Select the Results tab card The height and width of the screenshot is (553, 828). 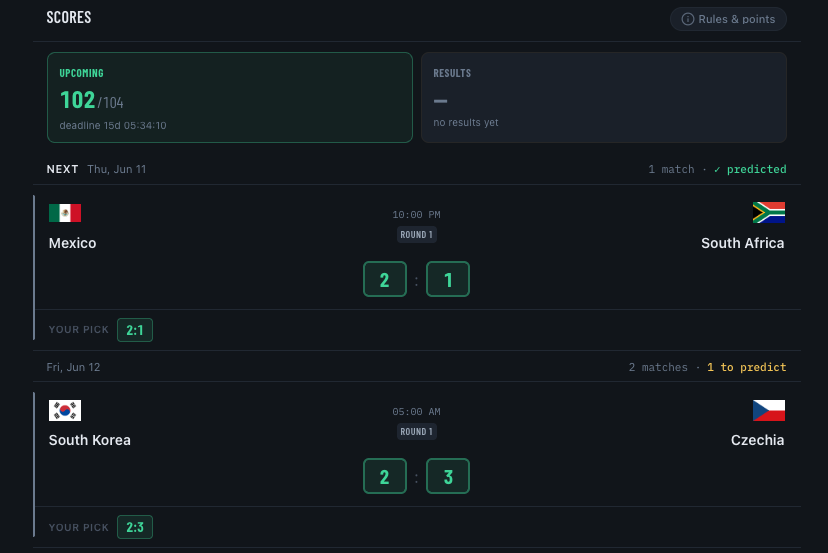click(x=604, y=97)
